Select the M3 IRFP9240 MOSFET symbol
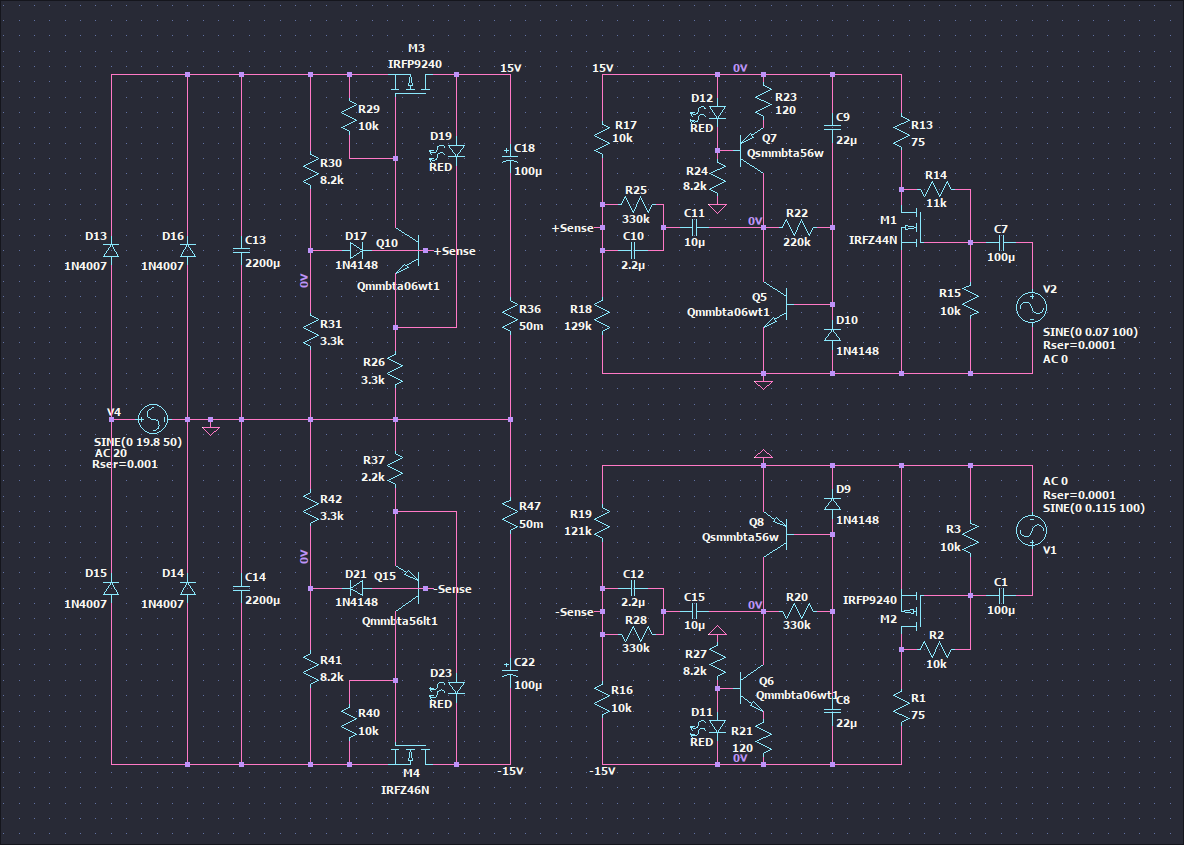The height and width of the screenshot is (845, 1184). pos(411,83)
